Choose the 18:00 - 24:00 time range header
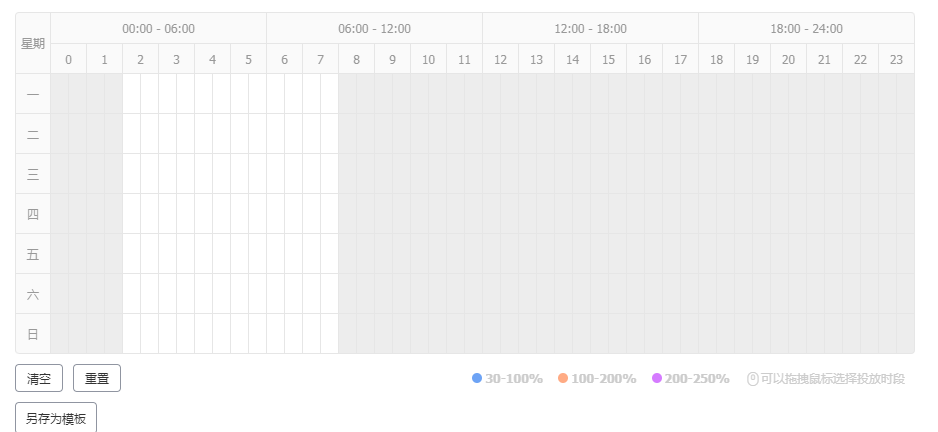 click(x=806, y=29)
